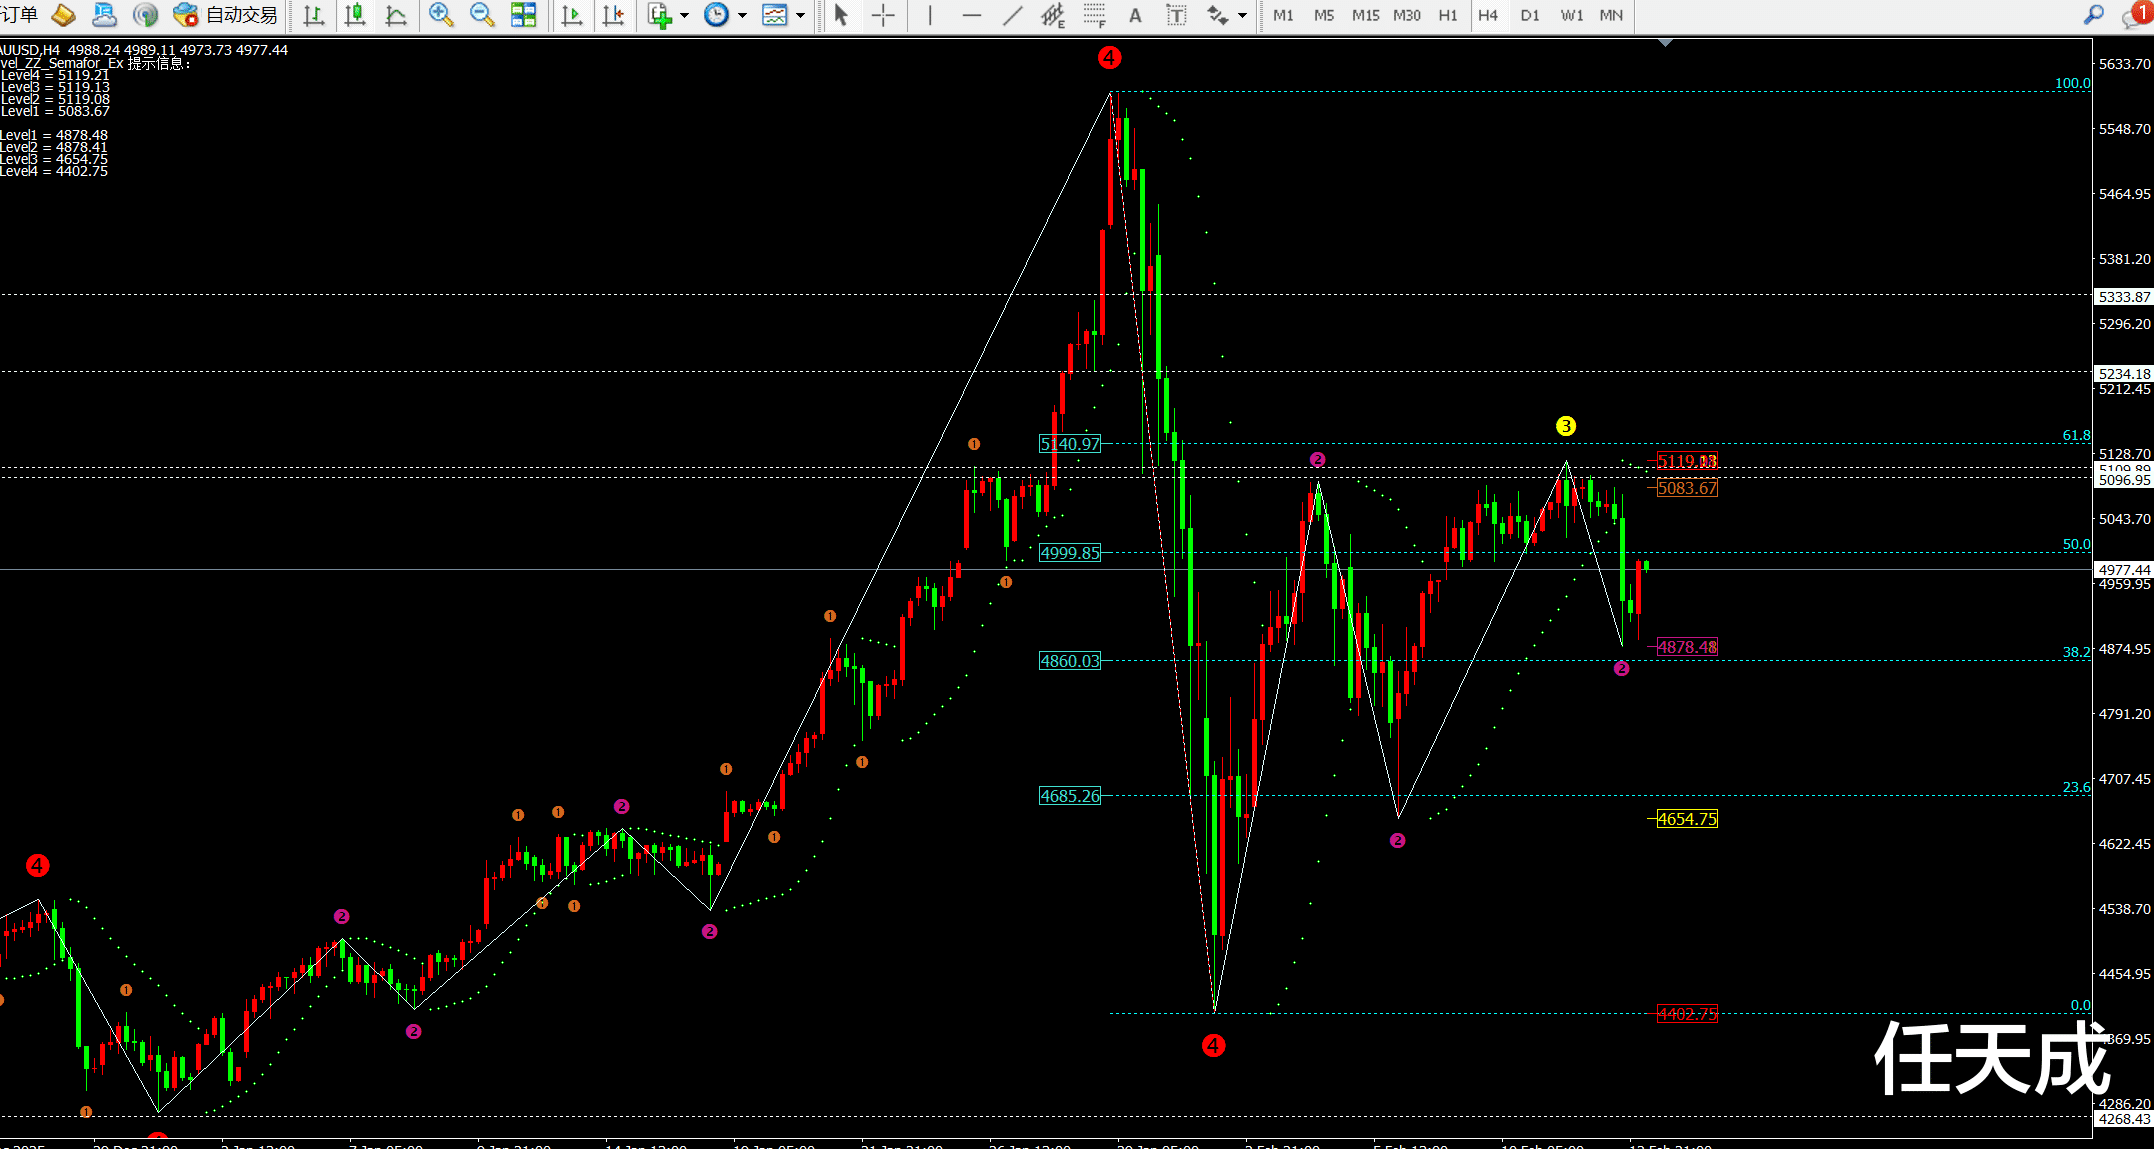Switch chart to candlestick mode
Viewport: 2154px width, 1149px height.
pos(354,15)
